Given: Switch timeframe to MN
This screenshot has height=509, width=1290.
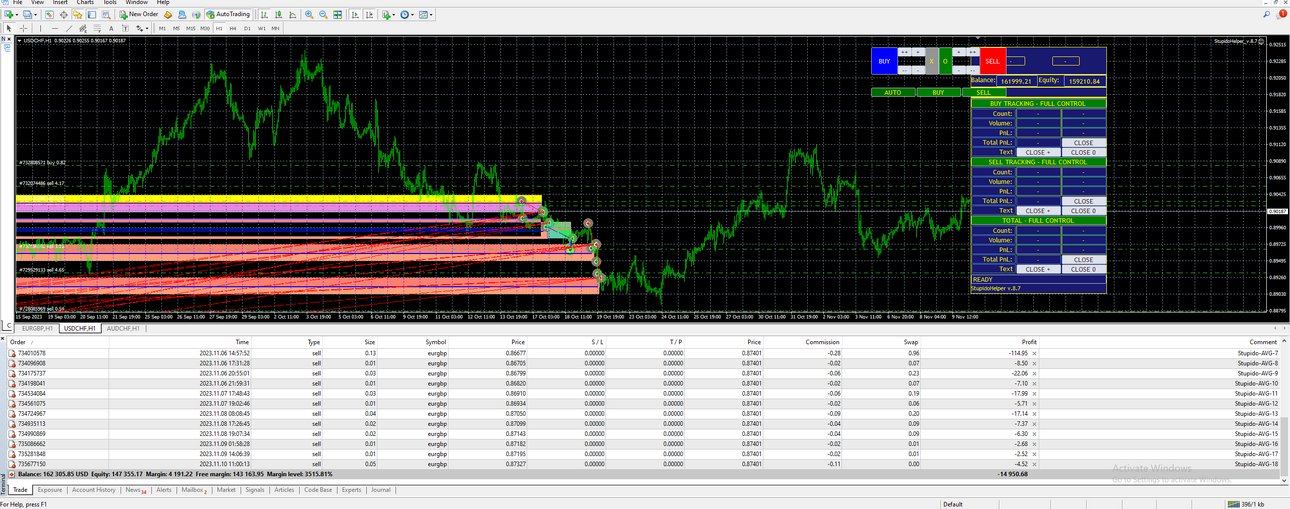Looking at the screenshot, I should pos(275,28).
